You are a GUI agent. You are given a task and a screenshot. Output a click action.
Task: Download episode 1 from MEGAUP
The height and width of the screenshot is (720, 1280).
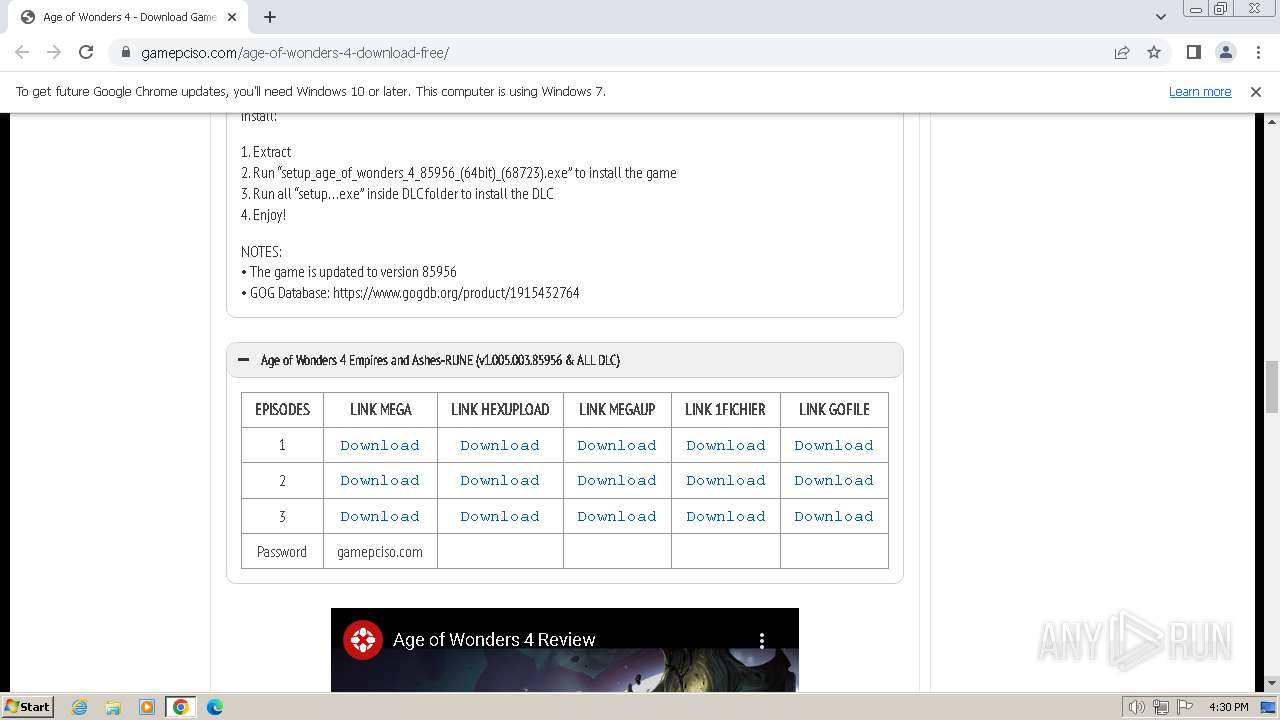point(617,445)
